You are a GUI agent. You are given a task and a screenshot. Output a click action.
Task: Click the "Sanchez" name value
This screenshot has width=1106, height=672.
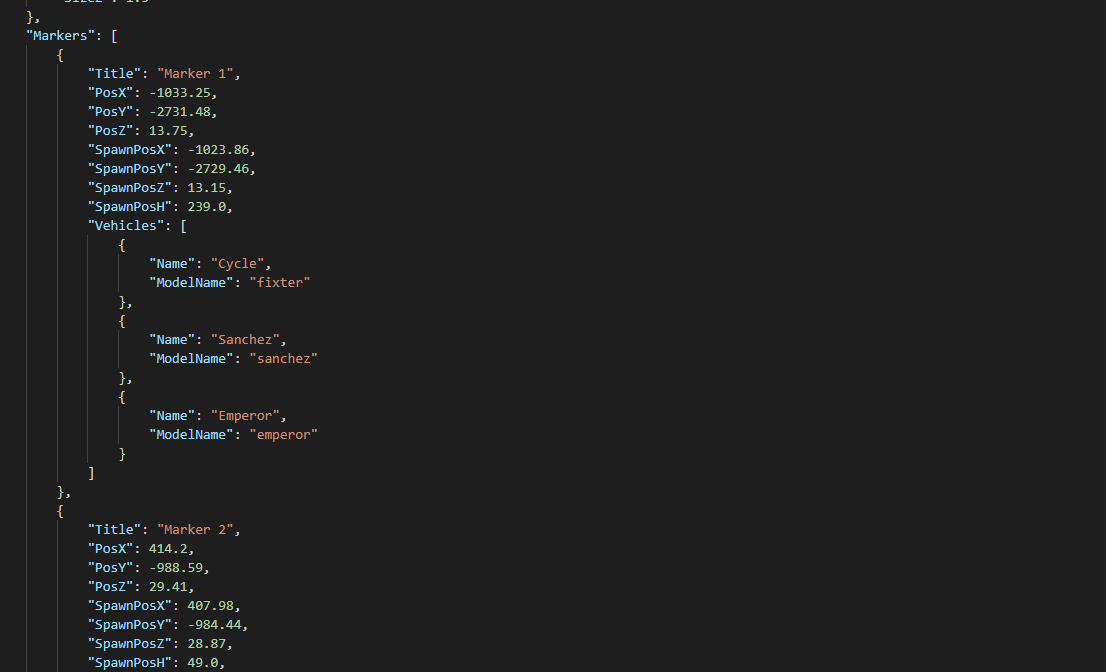tap(245, 339)
